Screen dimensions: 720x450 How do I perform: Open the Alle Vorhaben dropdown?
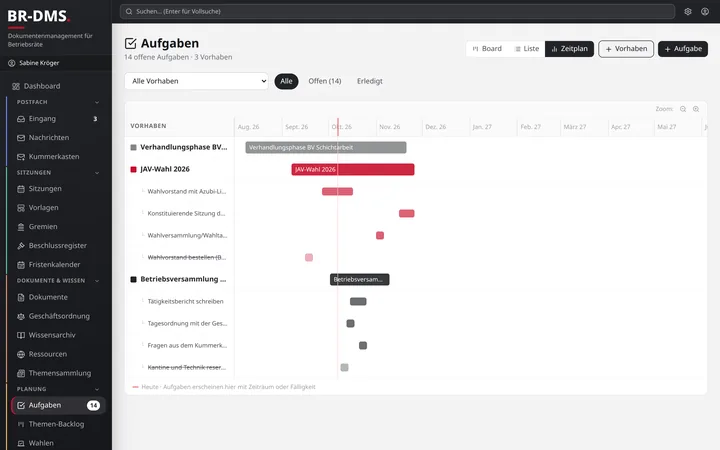[x=197, y=81]
